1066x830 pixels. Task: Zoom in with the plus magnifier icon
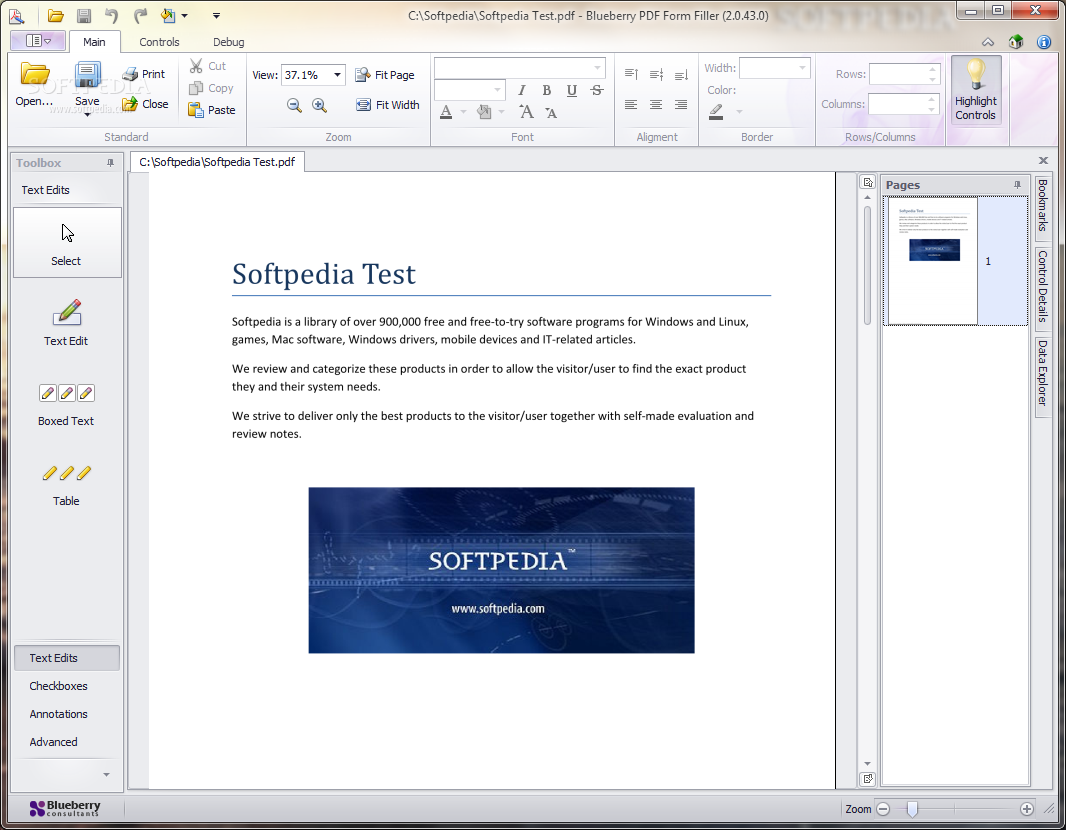(319, 105)
